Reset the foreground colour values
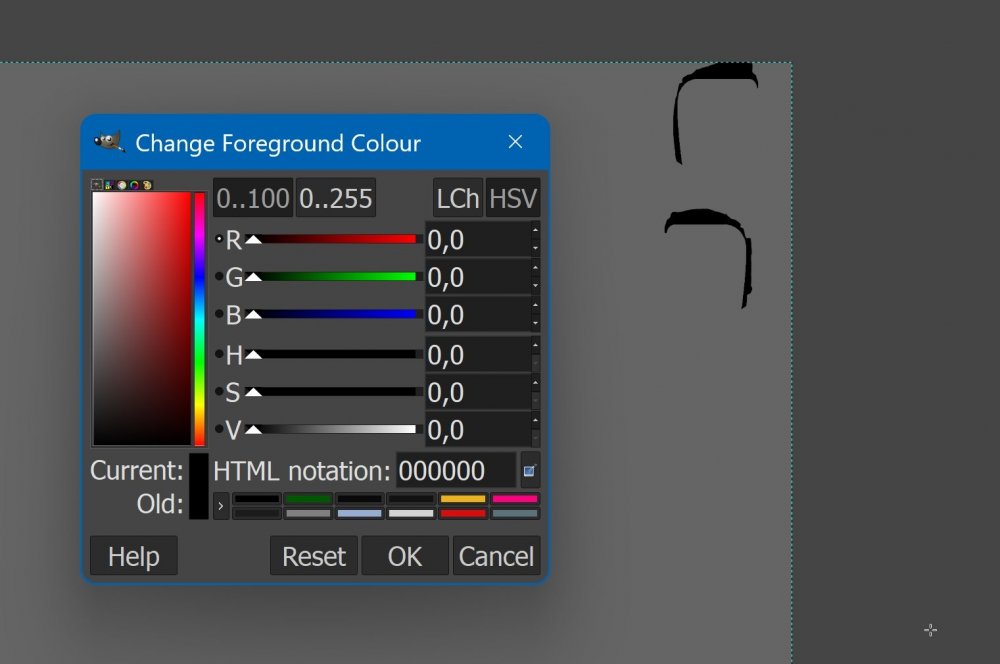Screen dimensions: 1000x664 click(x=314, y=556)
